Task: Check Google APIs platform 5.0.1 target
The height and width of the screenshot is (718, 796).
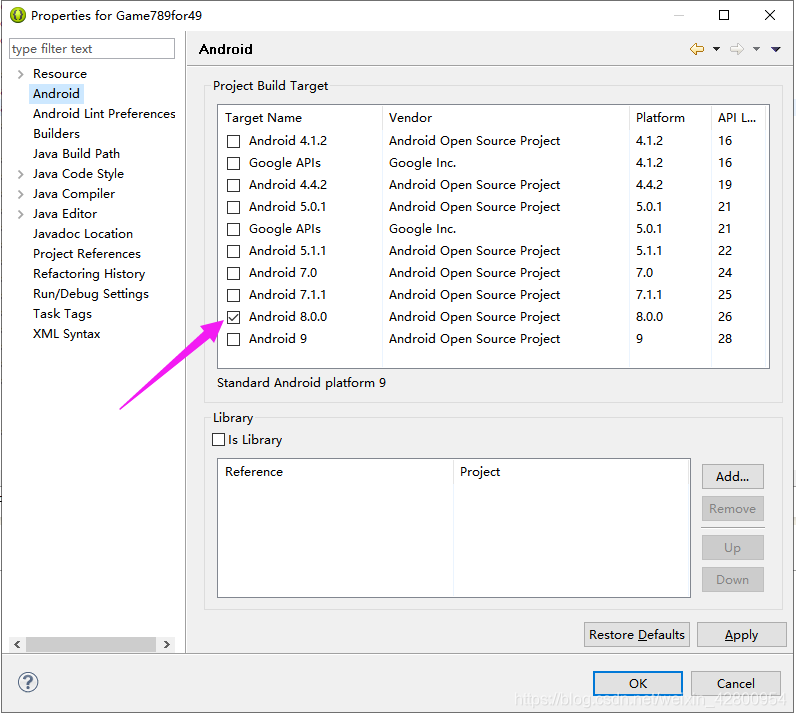Action: [x=234, y=230]
